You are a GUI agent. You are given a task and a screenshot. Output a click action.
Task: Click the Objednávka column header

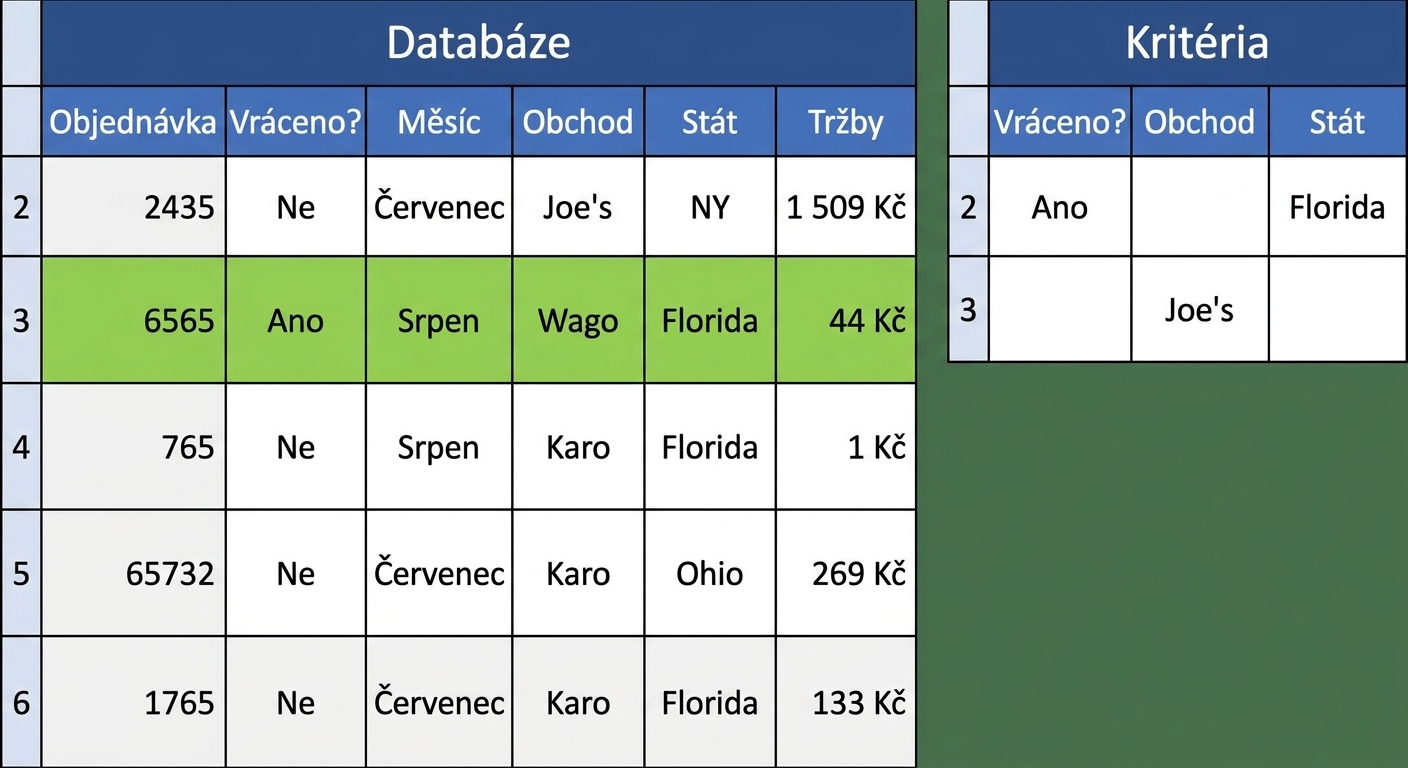133,122
